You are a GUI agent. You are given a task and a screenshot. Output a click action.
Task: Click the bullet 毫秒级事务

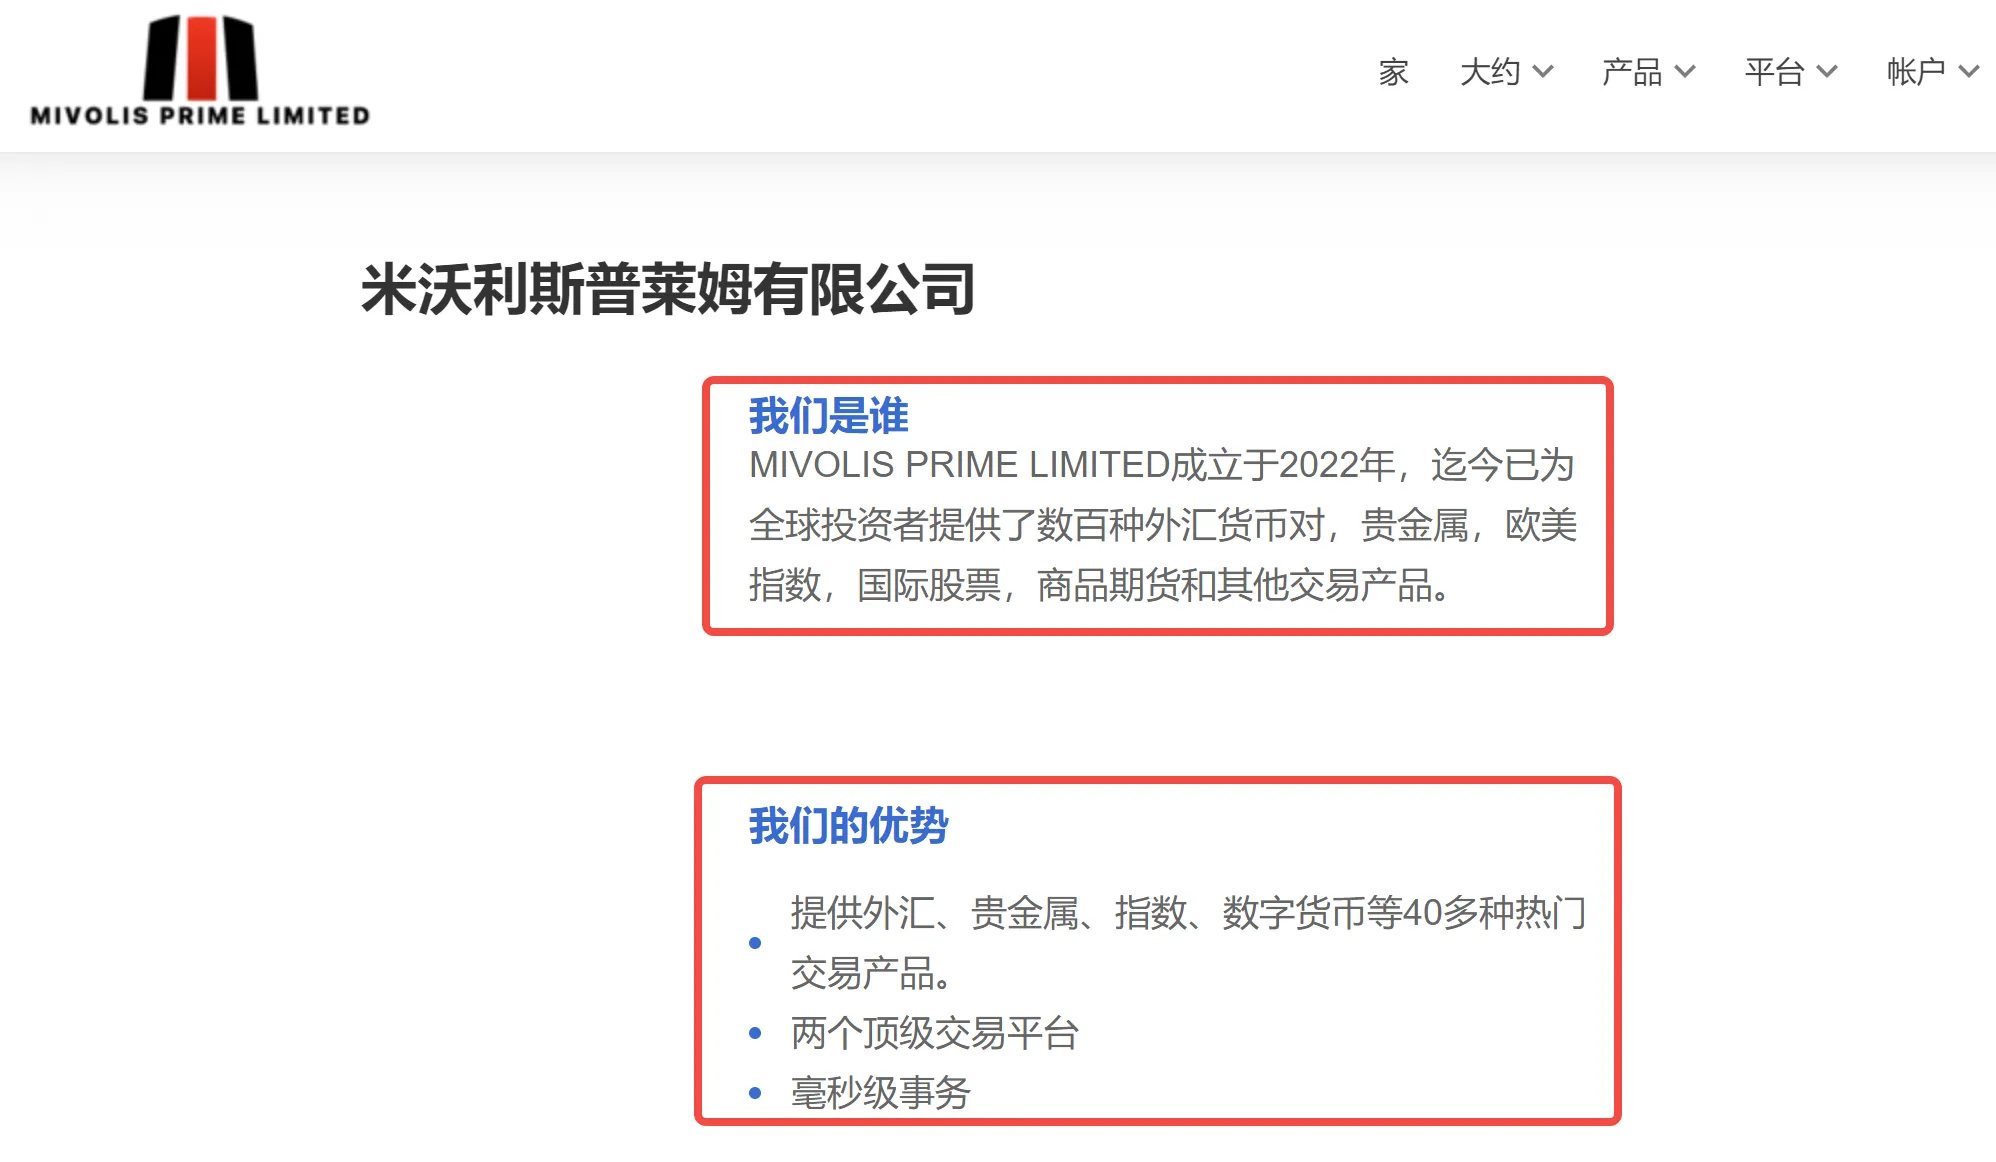(881, 1093)
